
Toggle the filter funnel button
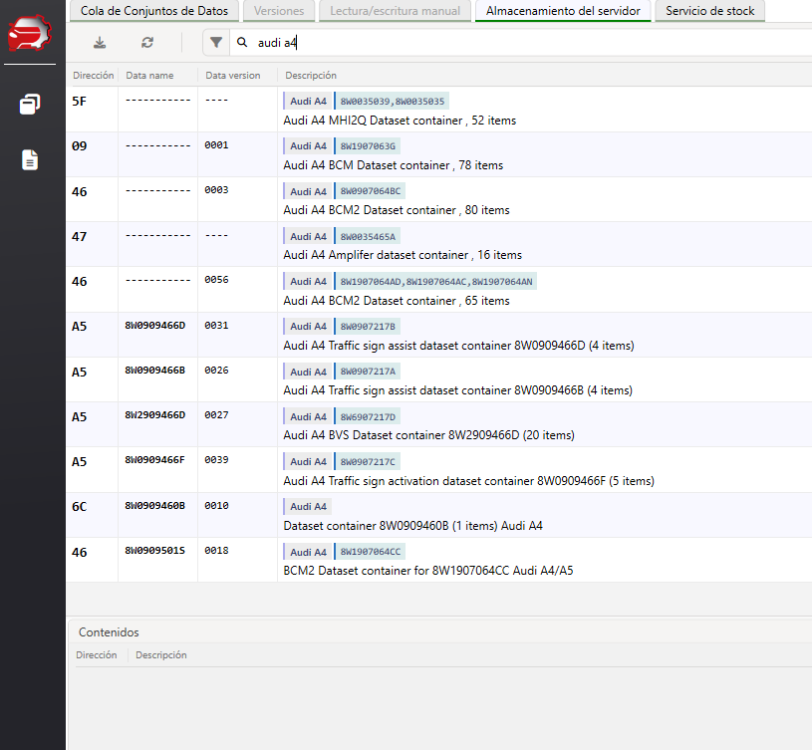click(x=216, y=43)
